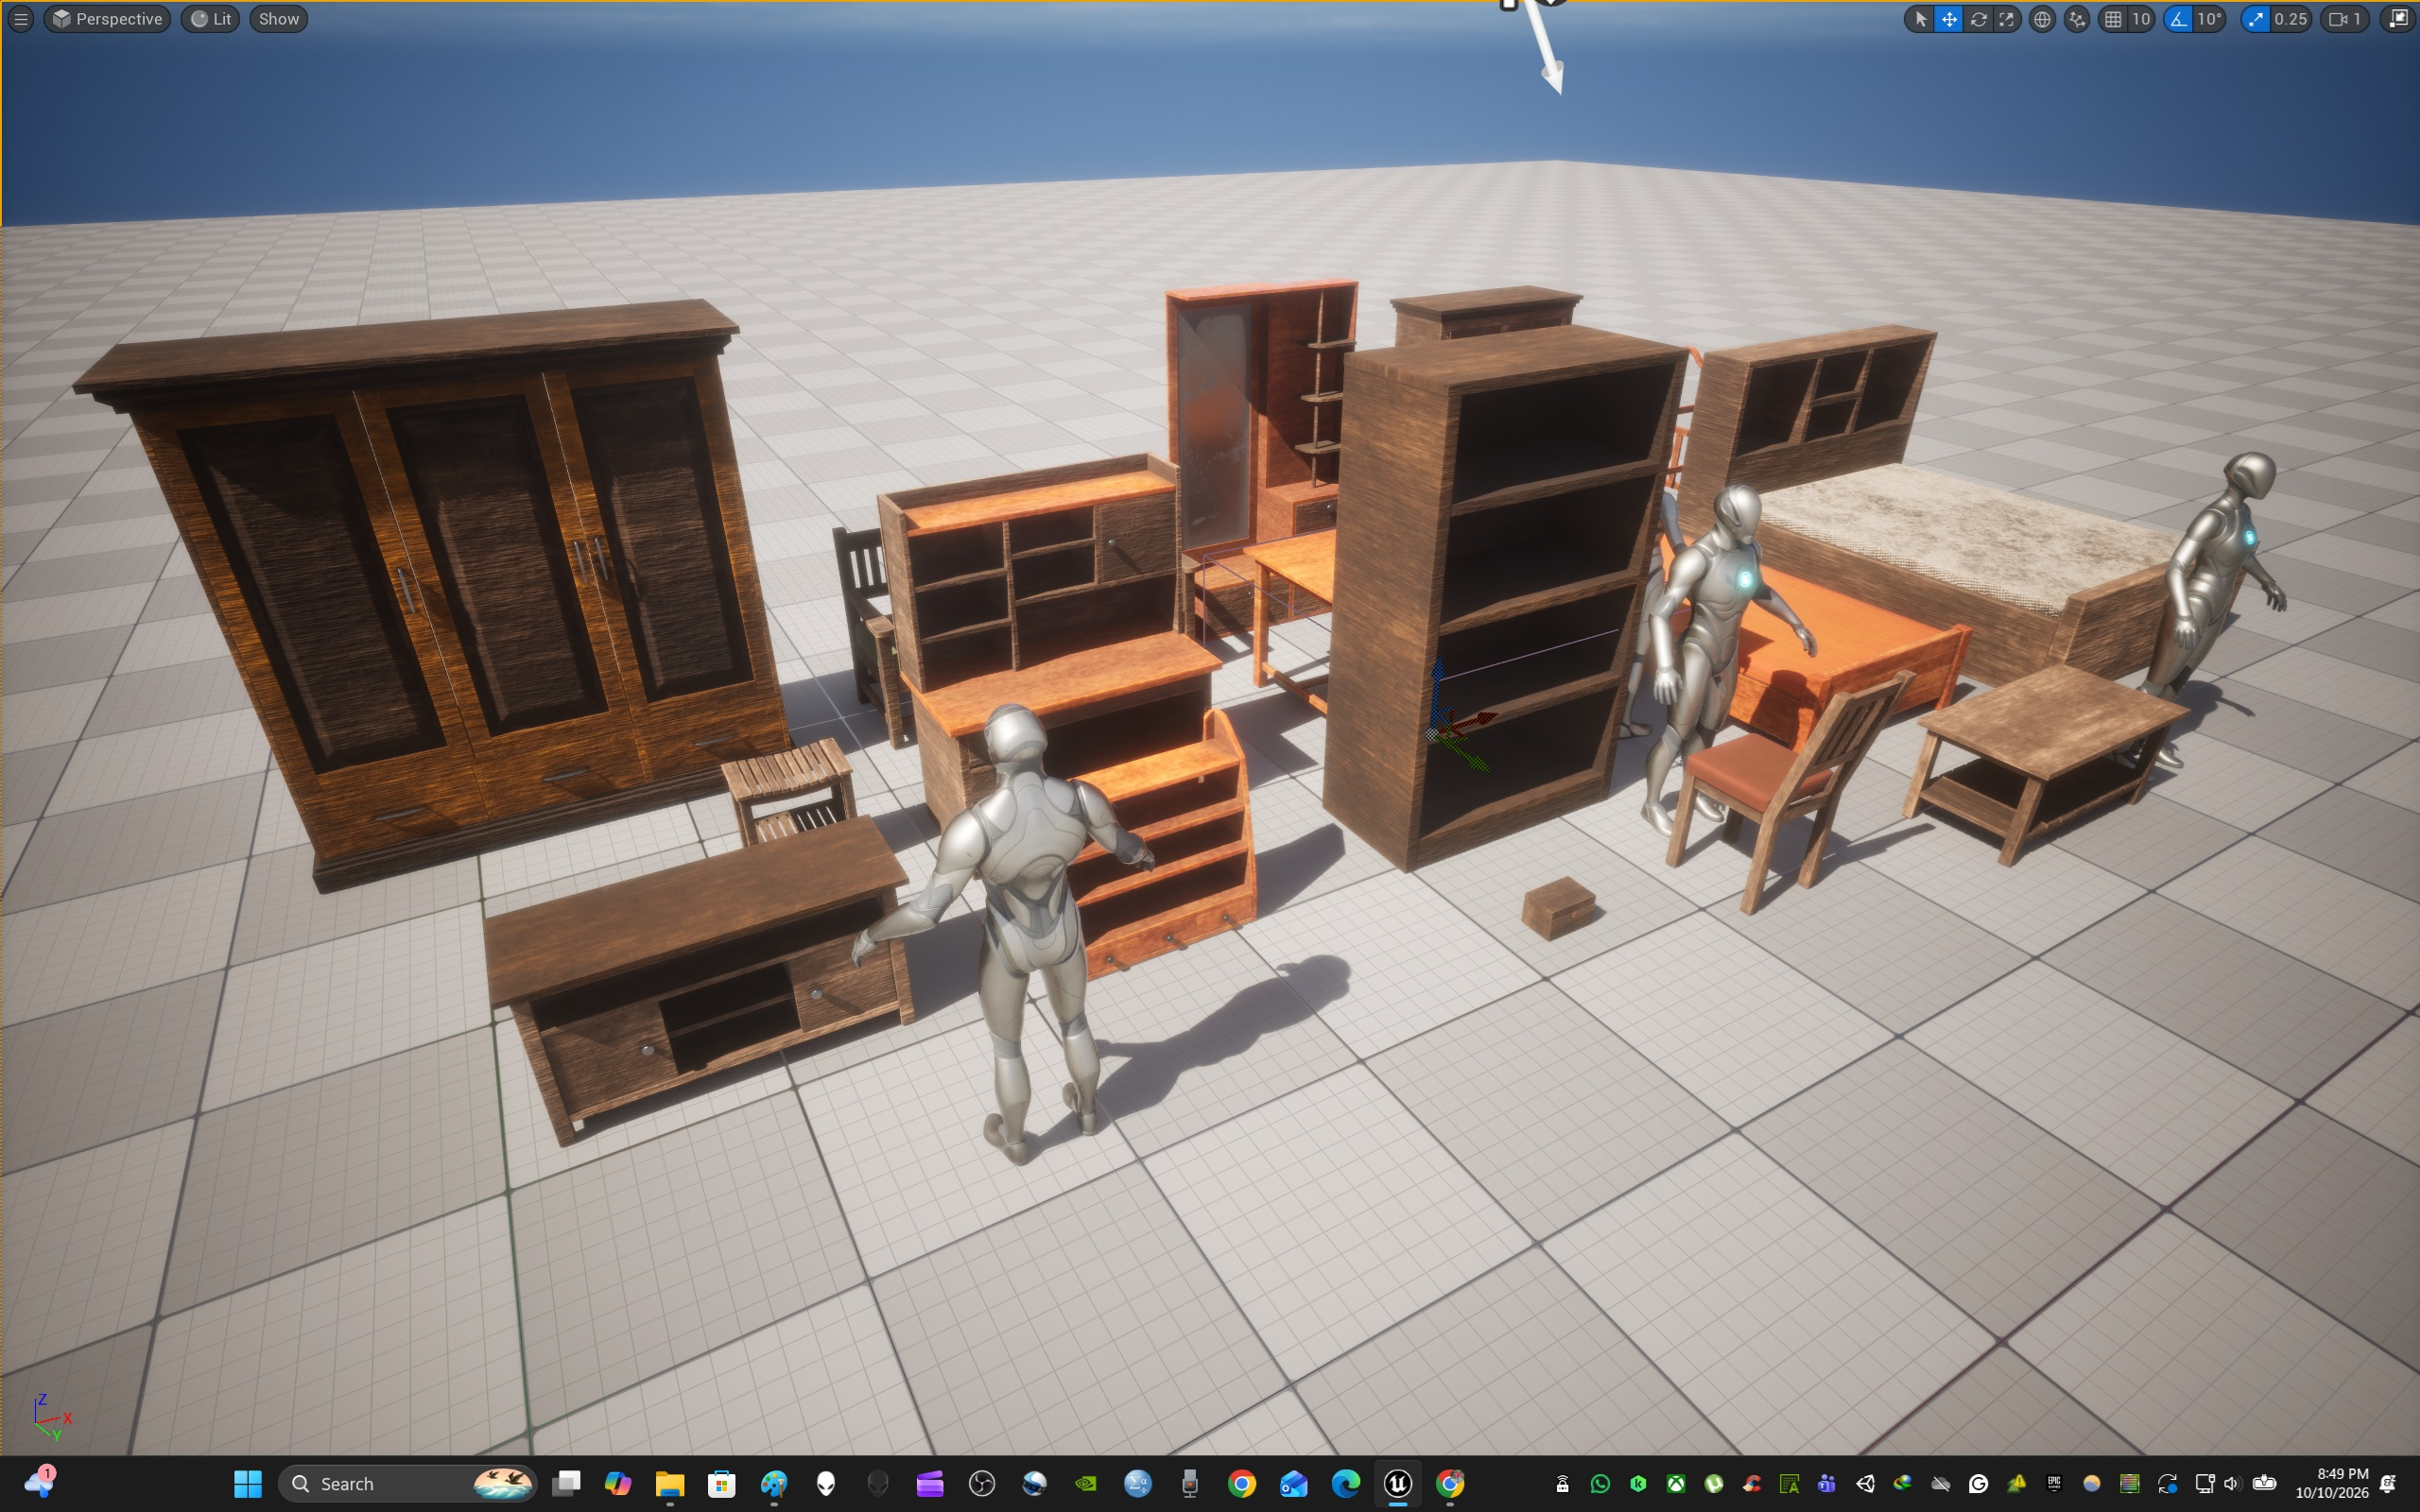This screenshot has width=2420, height=1512.
Task: Open Epic Games Launcher tray icon
Action: [x=2054, y=1483]
